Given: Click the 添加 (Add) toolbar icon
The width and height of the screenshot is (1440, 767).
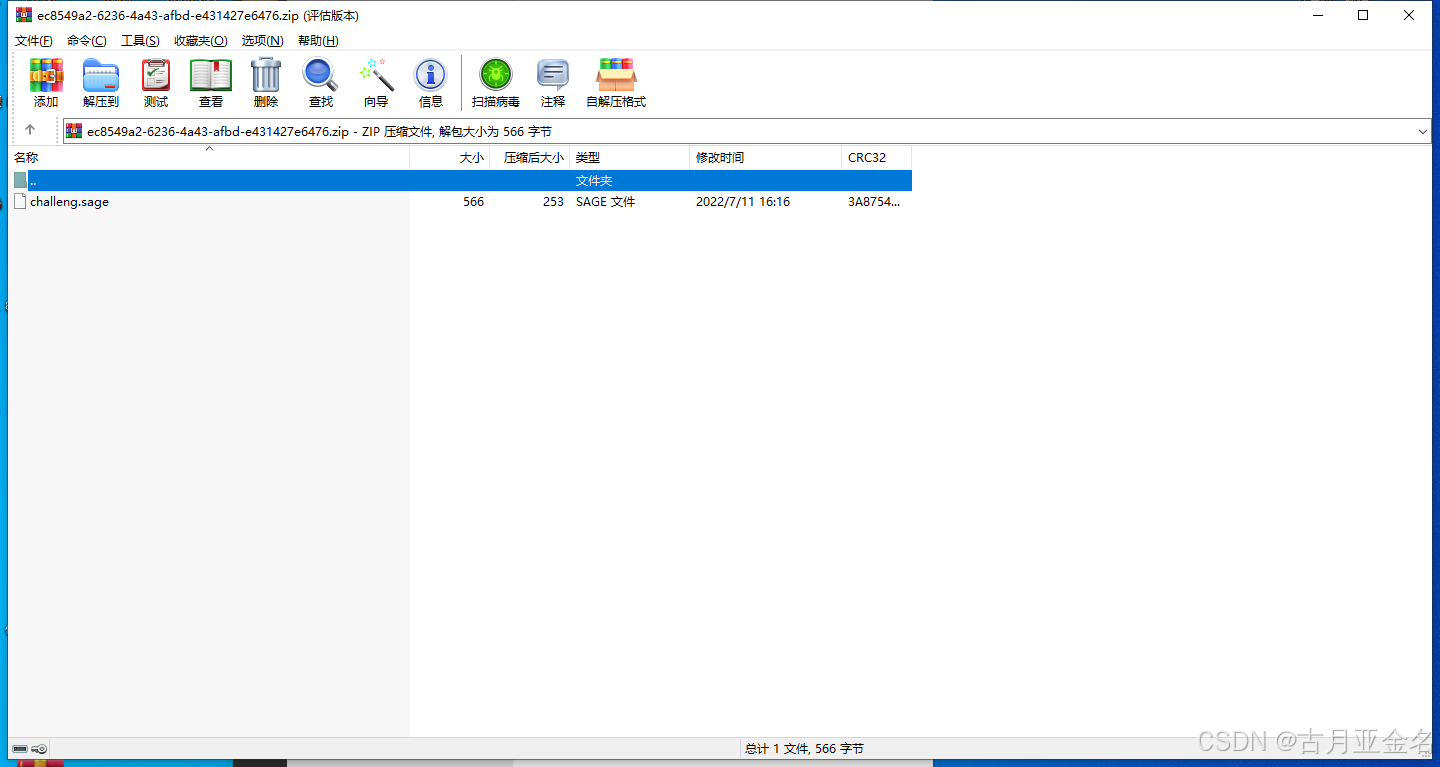Looking at the screenshot, I should coord(45,82).
